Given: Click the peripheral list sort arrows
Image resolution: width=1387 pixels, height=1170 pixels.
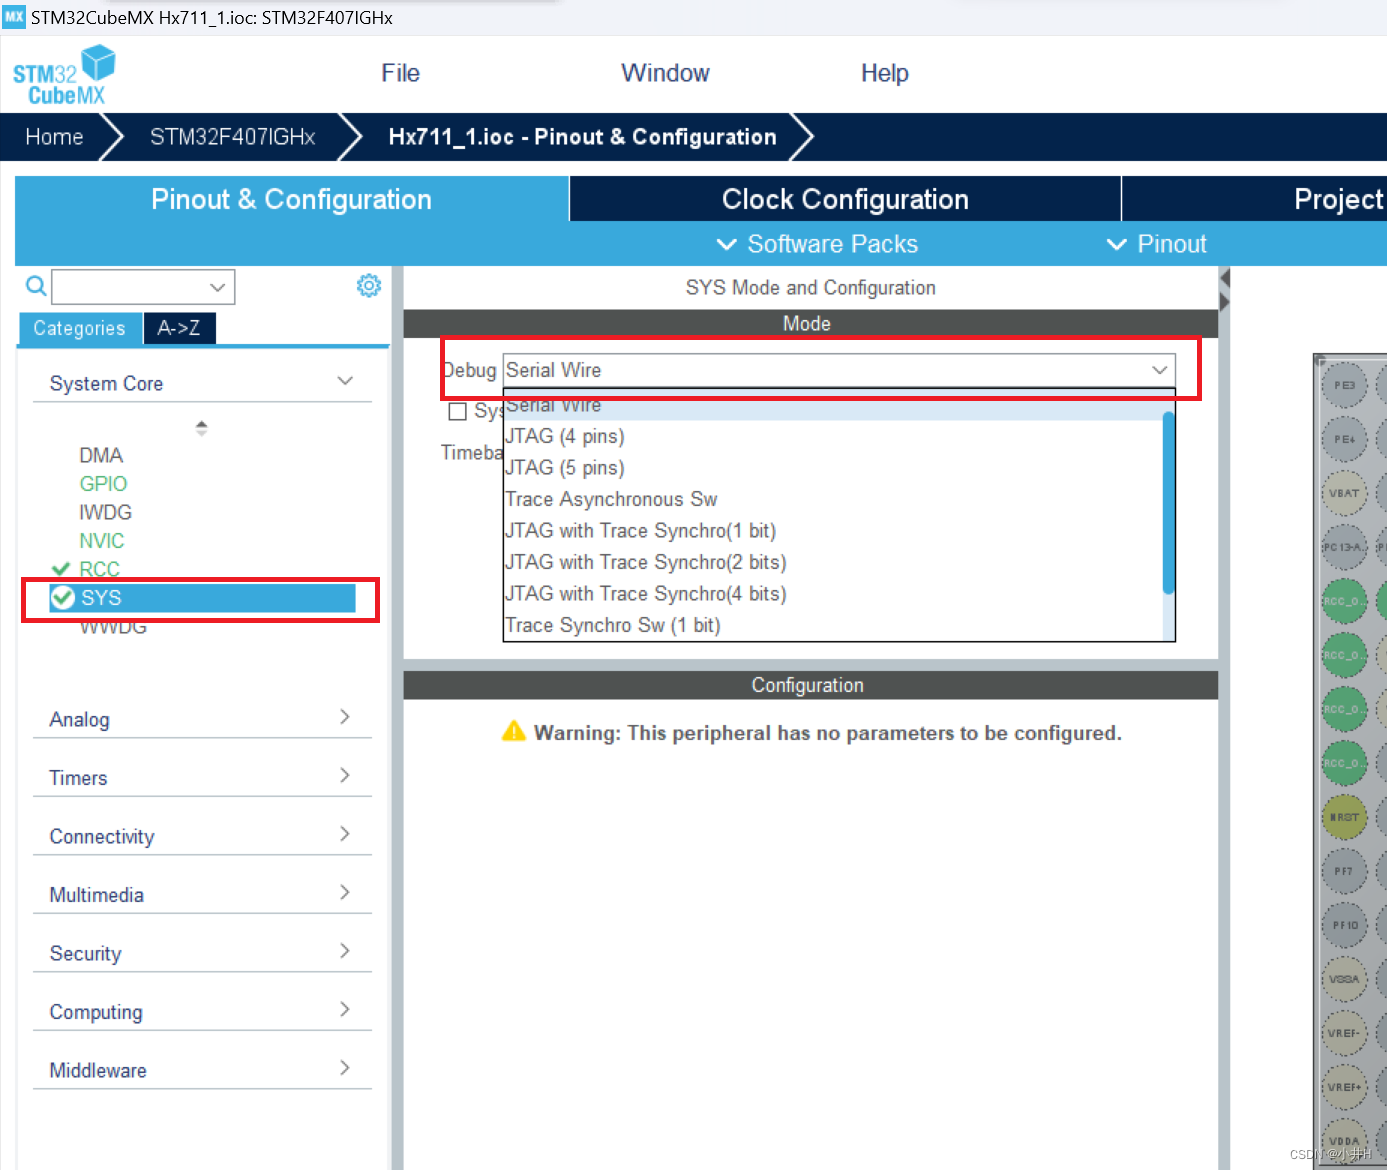Looking at the screenshot, I should tap(201, 428).
